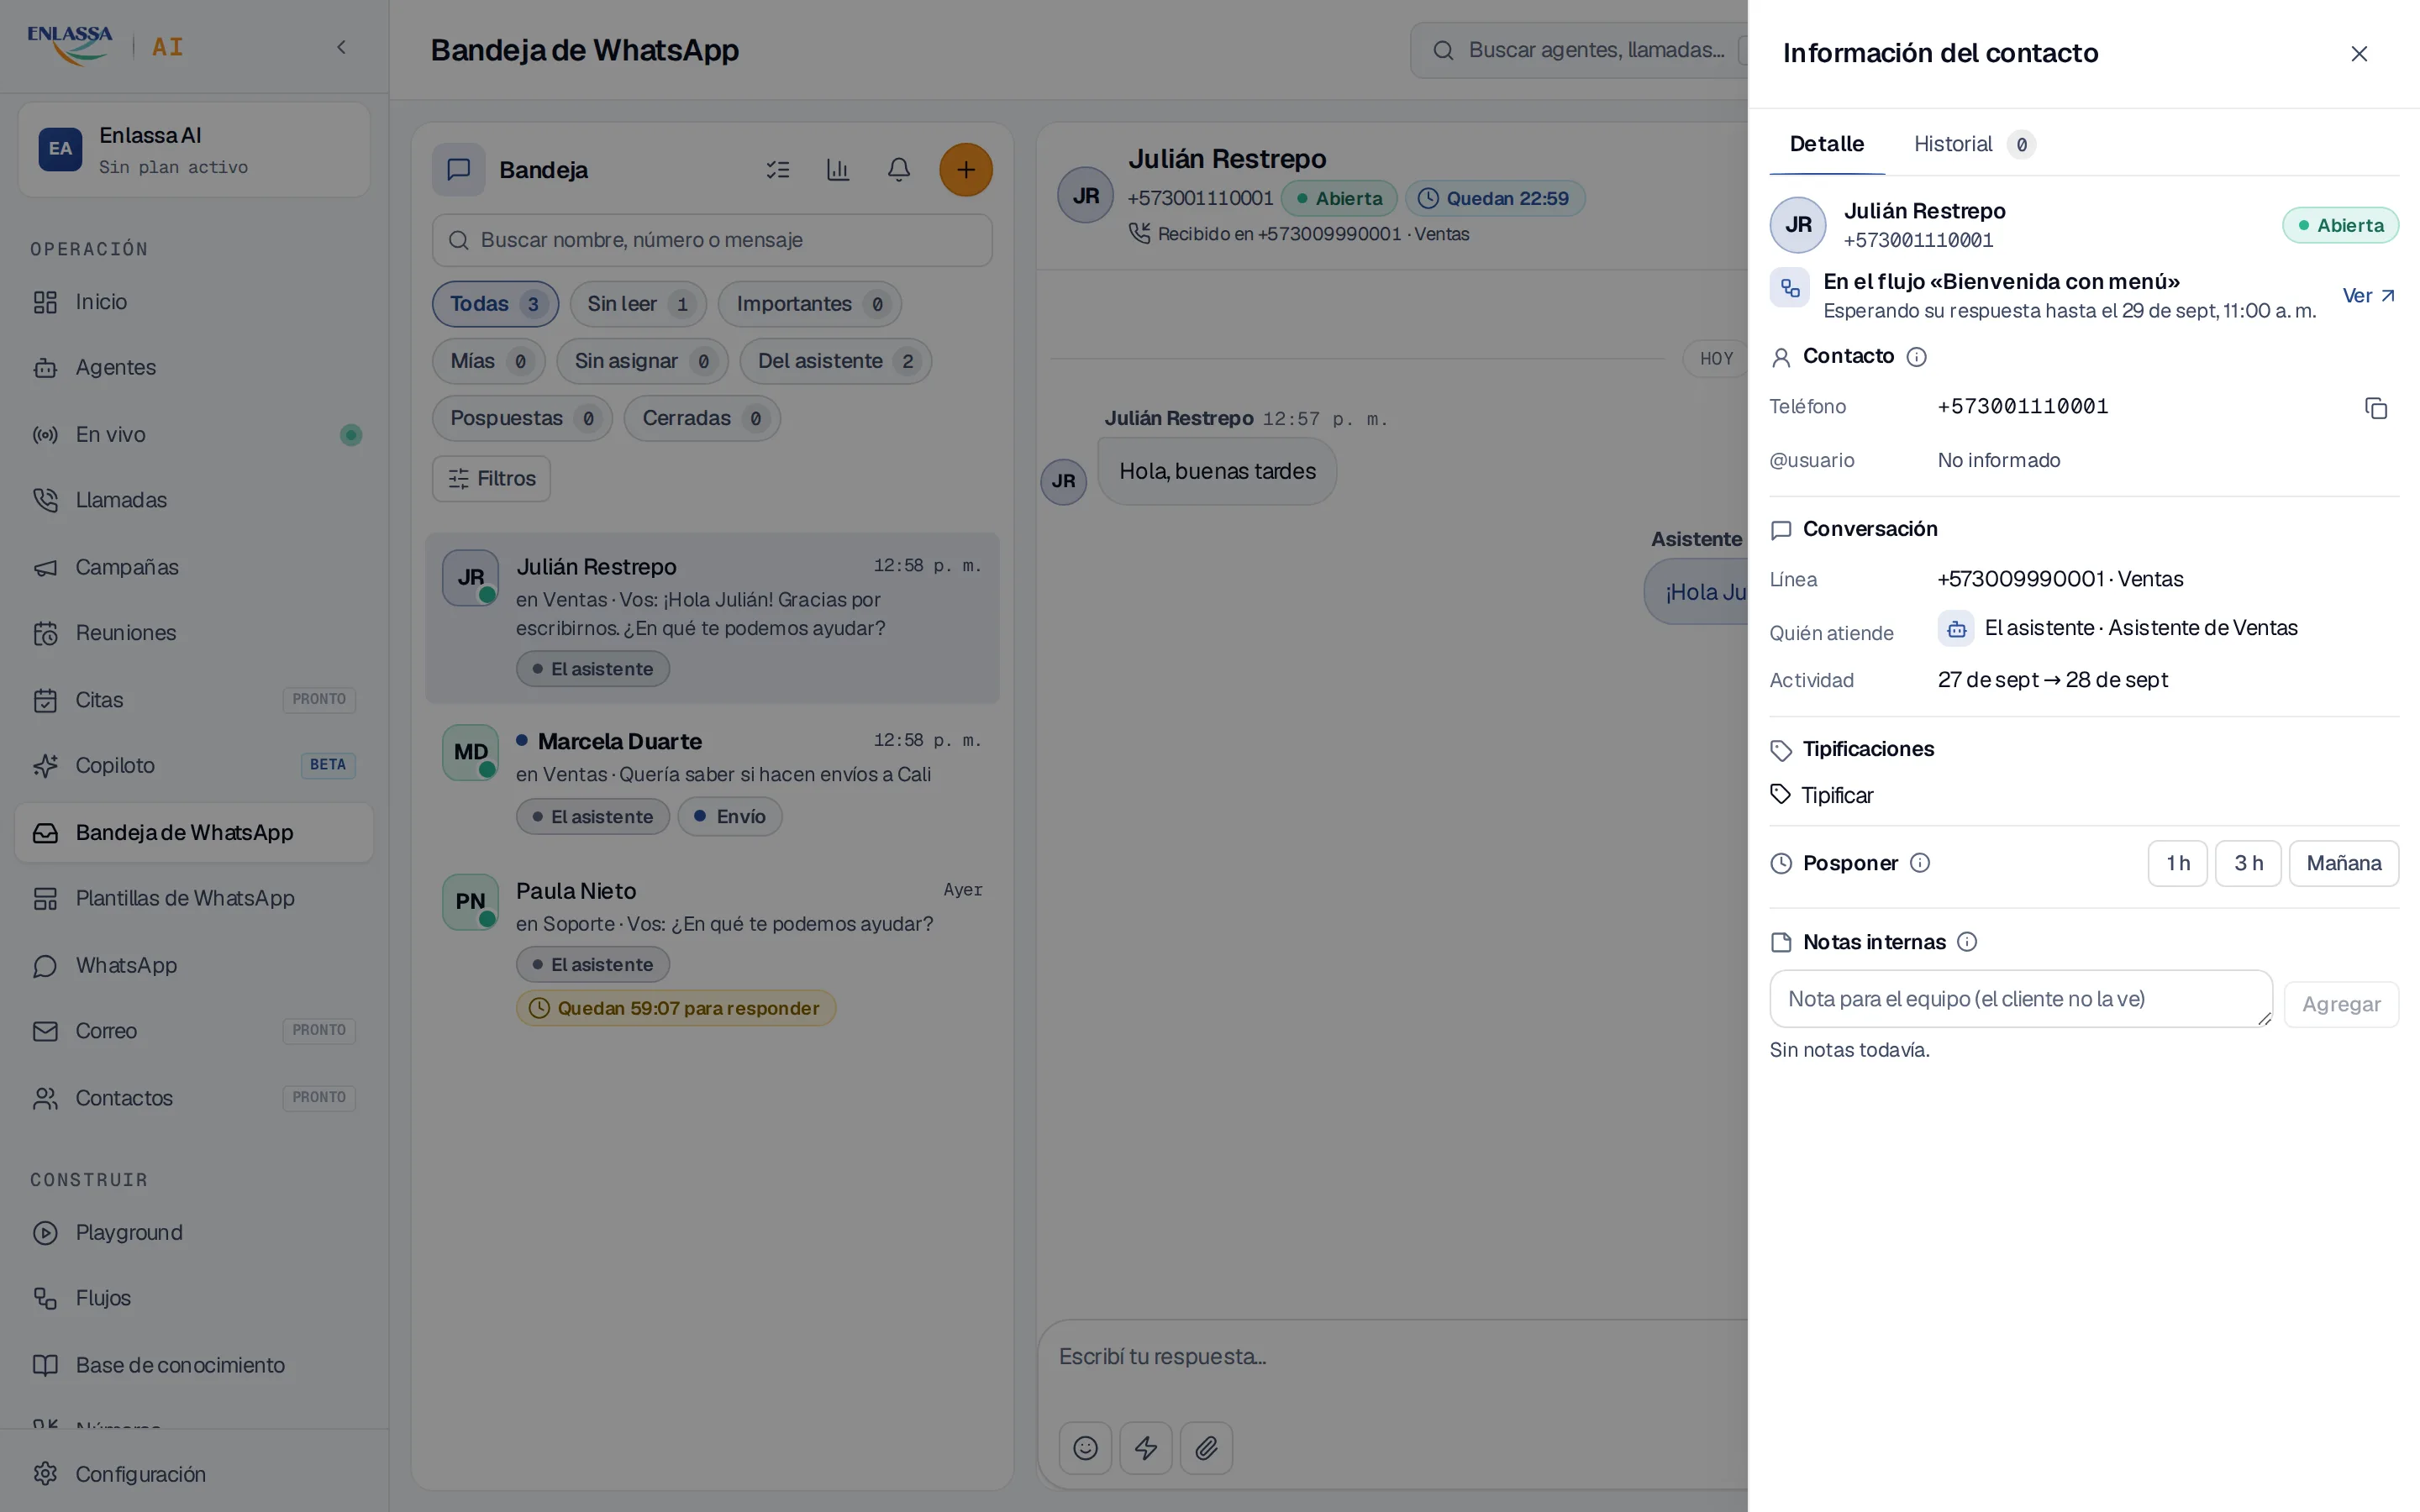Filter by Cerradas conversations
The width and height of the screenshot is (2420, 1512).
(702, 418)
